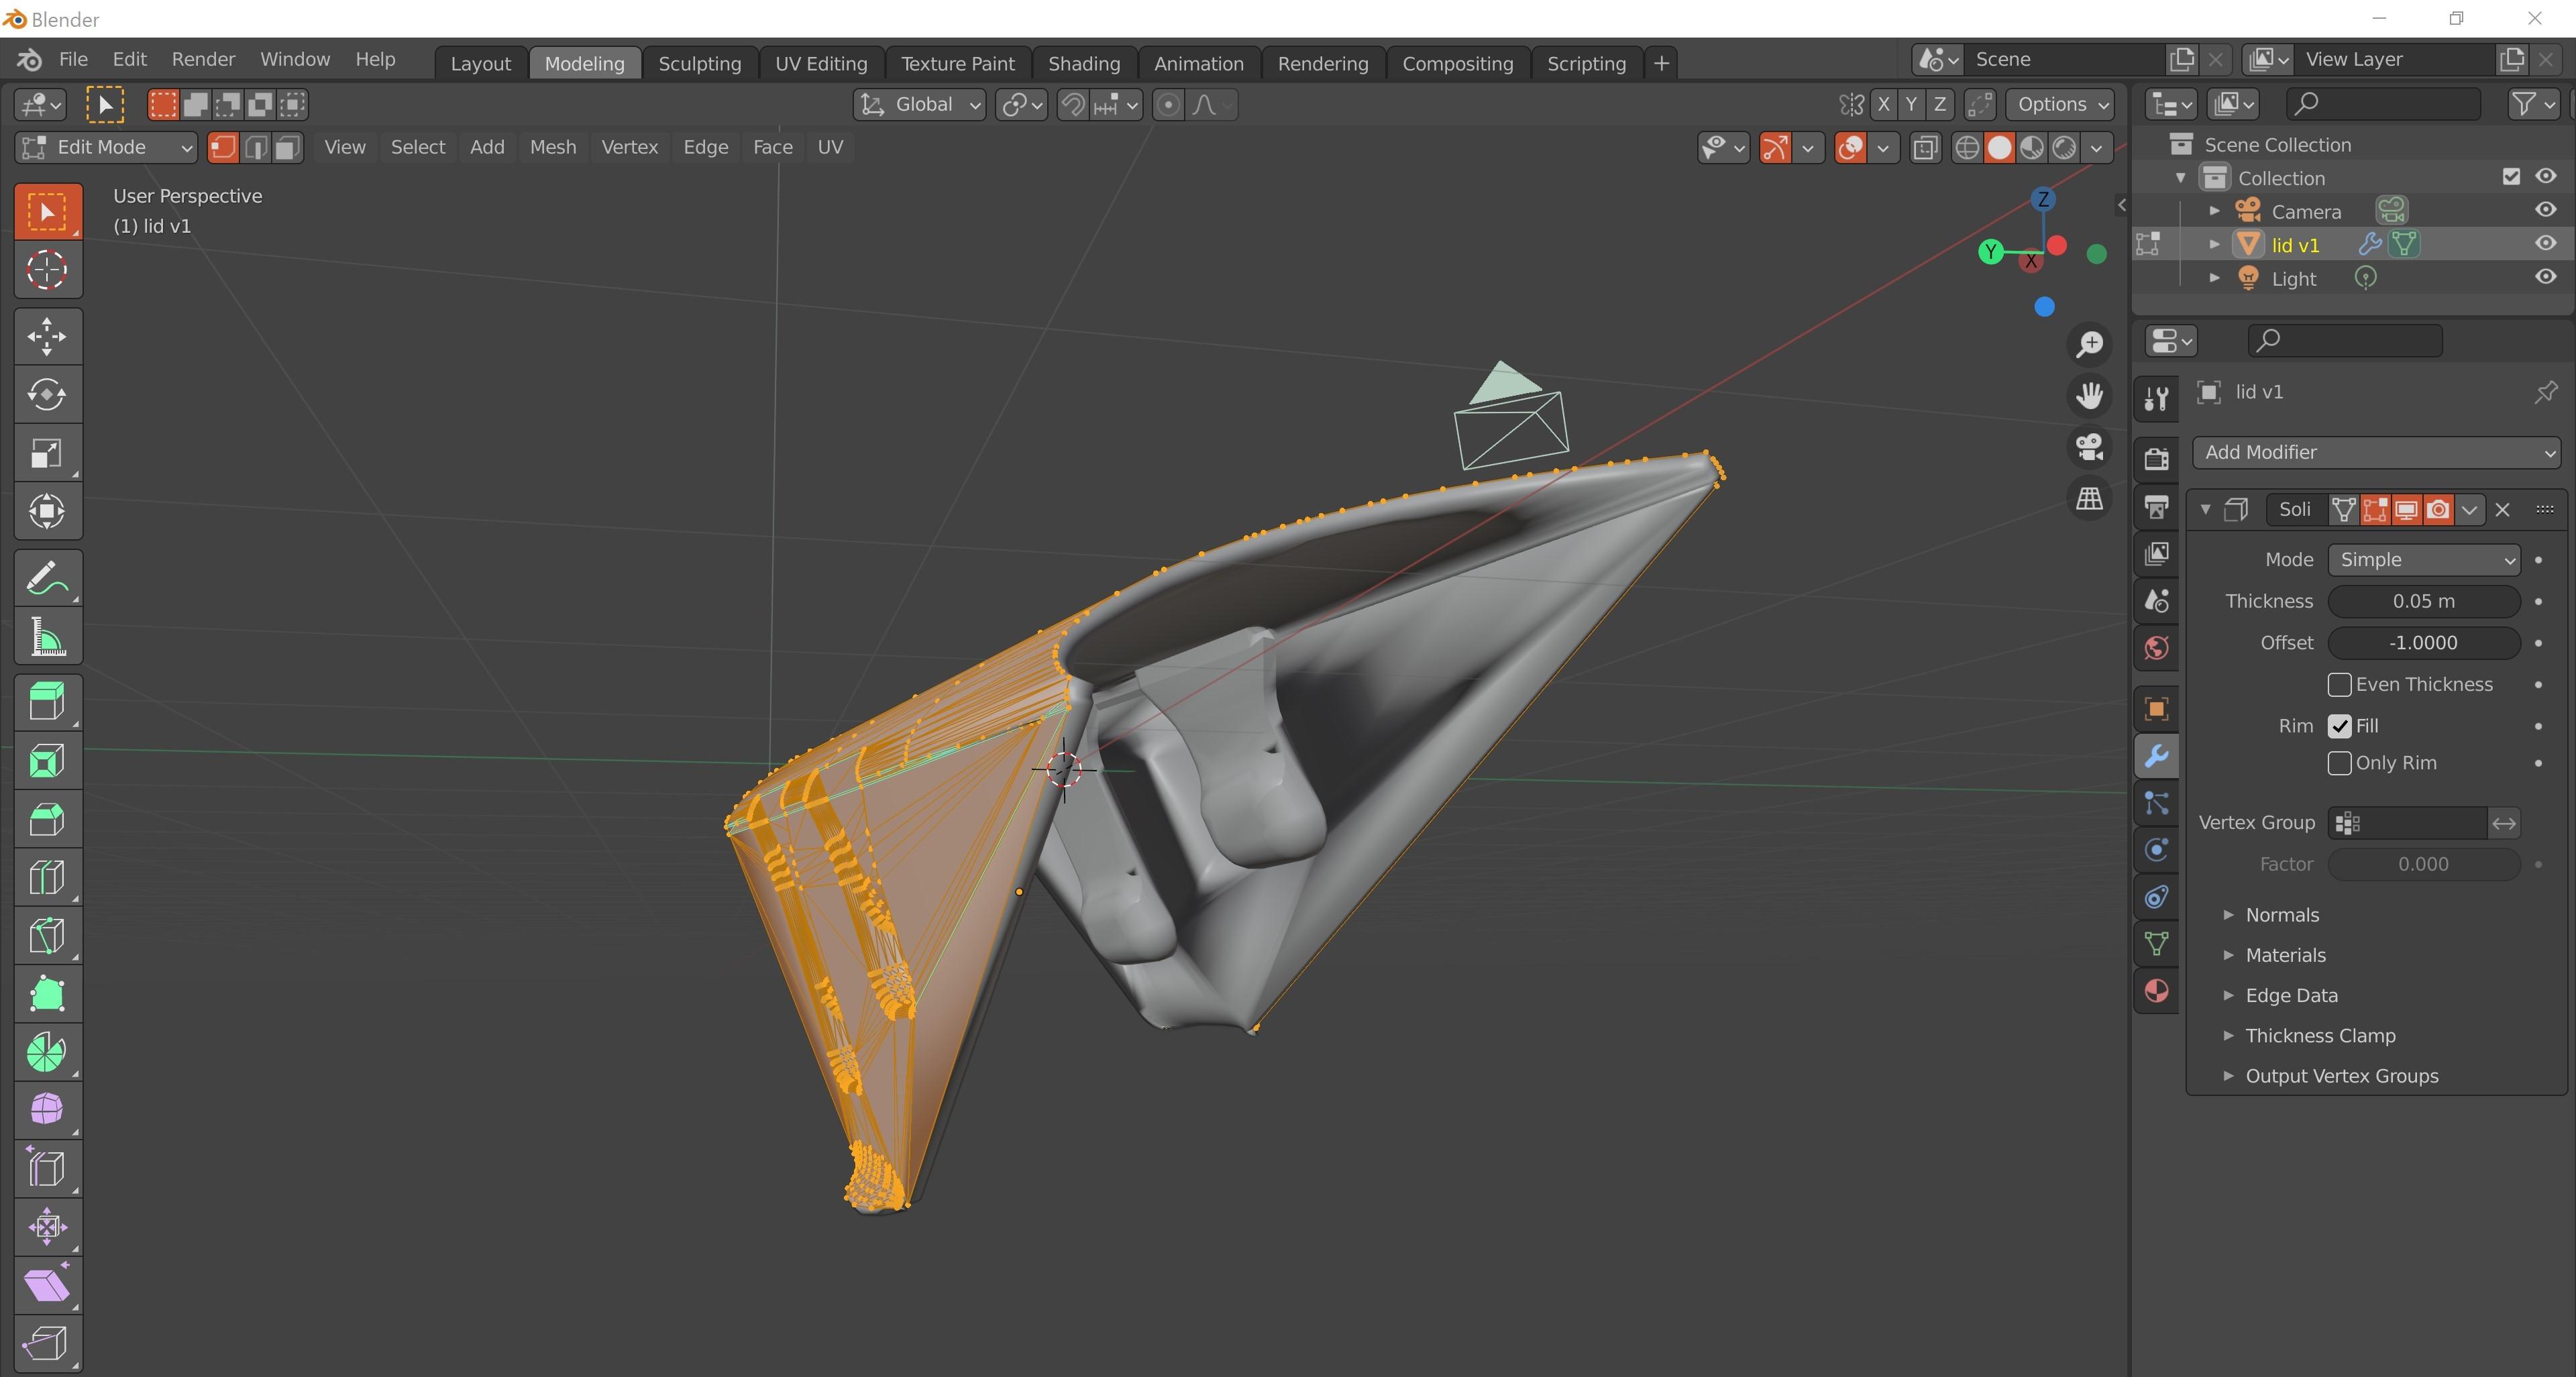Toggle camera view with camera icon
Screen dimensions: 2576x1377
tap(2090, 446)
